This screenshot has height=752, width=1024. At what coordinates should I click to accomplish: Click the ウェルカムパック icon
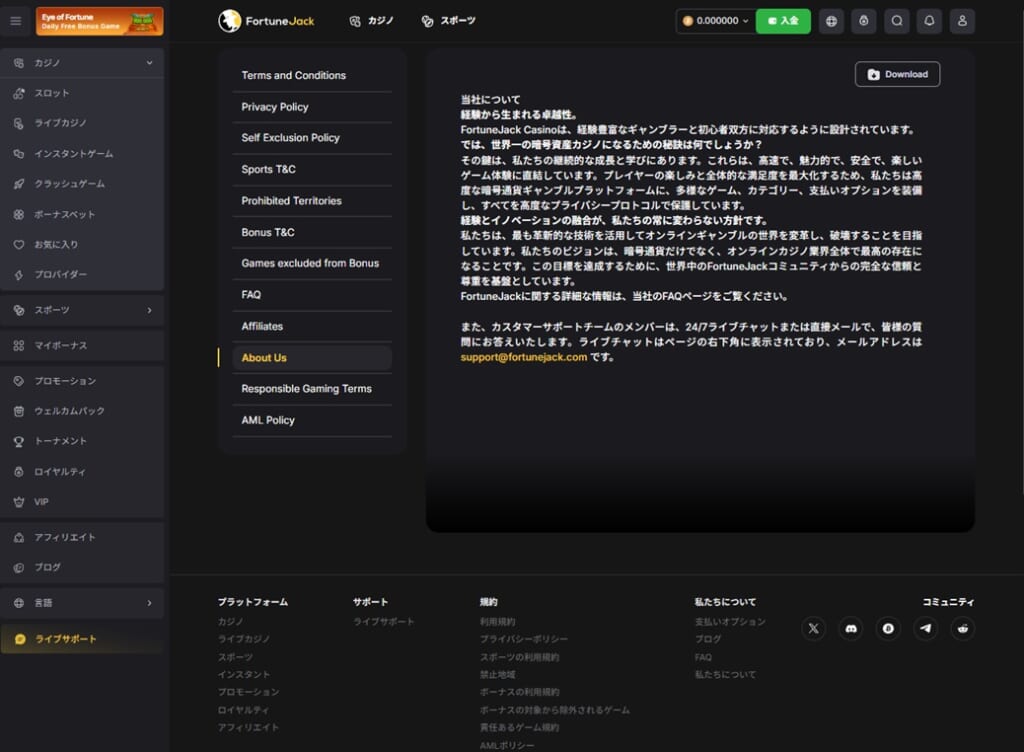click(19, 411)
